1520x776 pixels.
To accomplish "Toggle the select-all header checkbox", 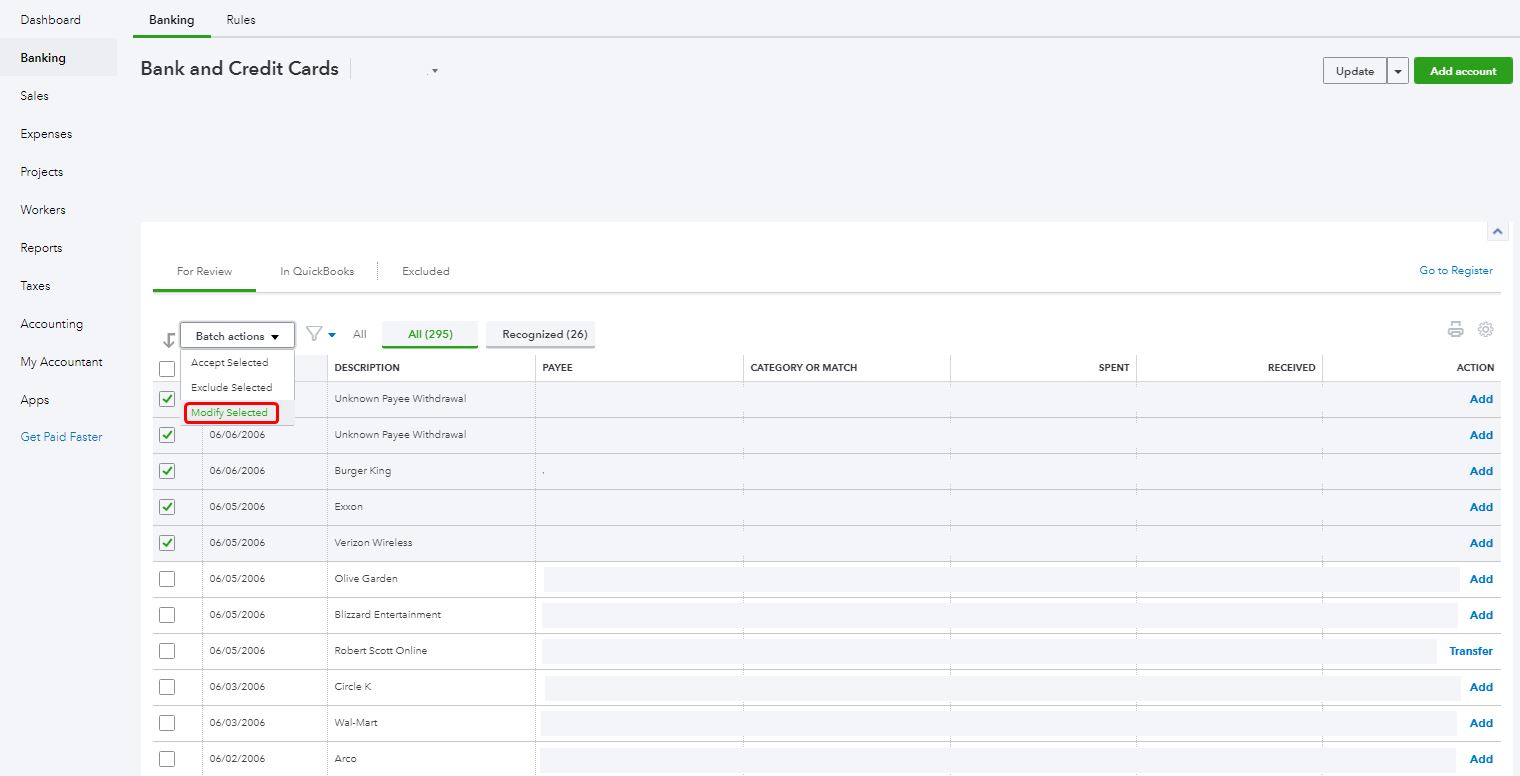I will point(167,369).
